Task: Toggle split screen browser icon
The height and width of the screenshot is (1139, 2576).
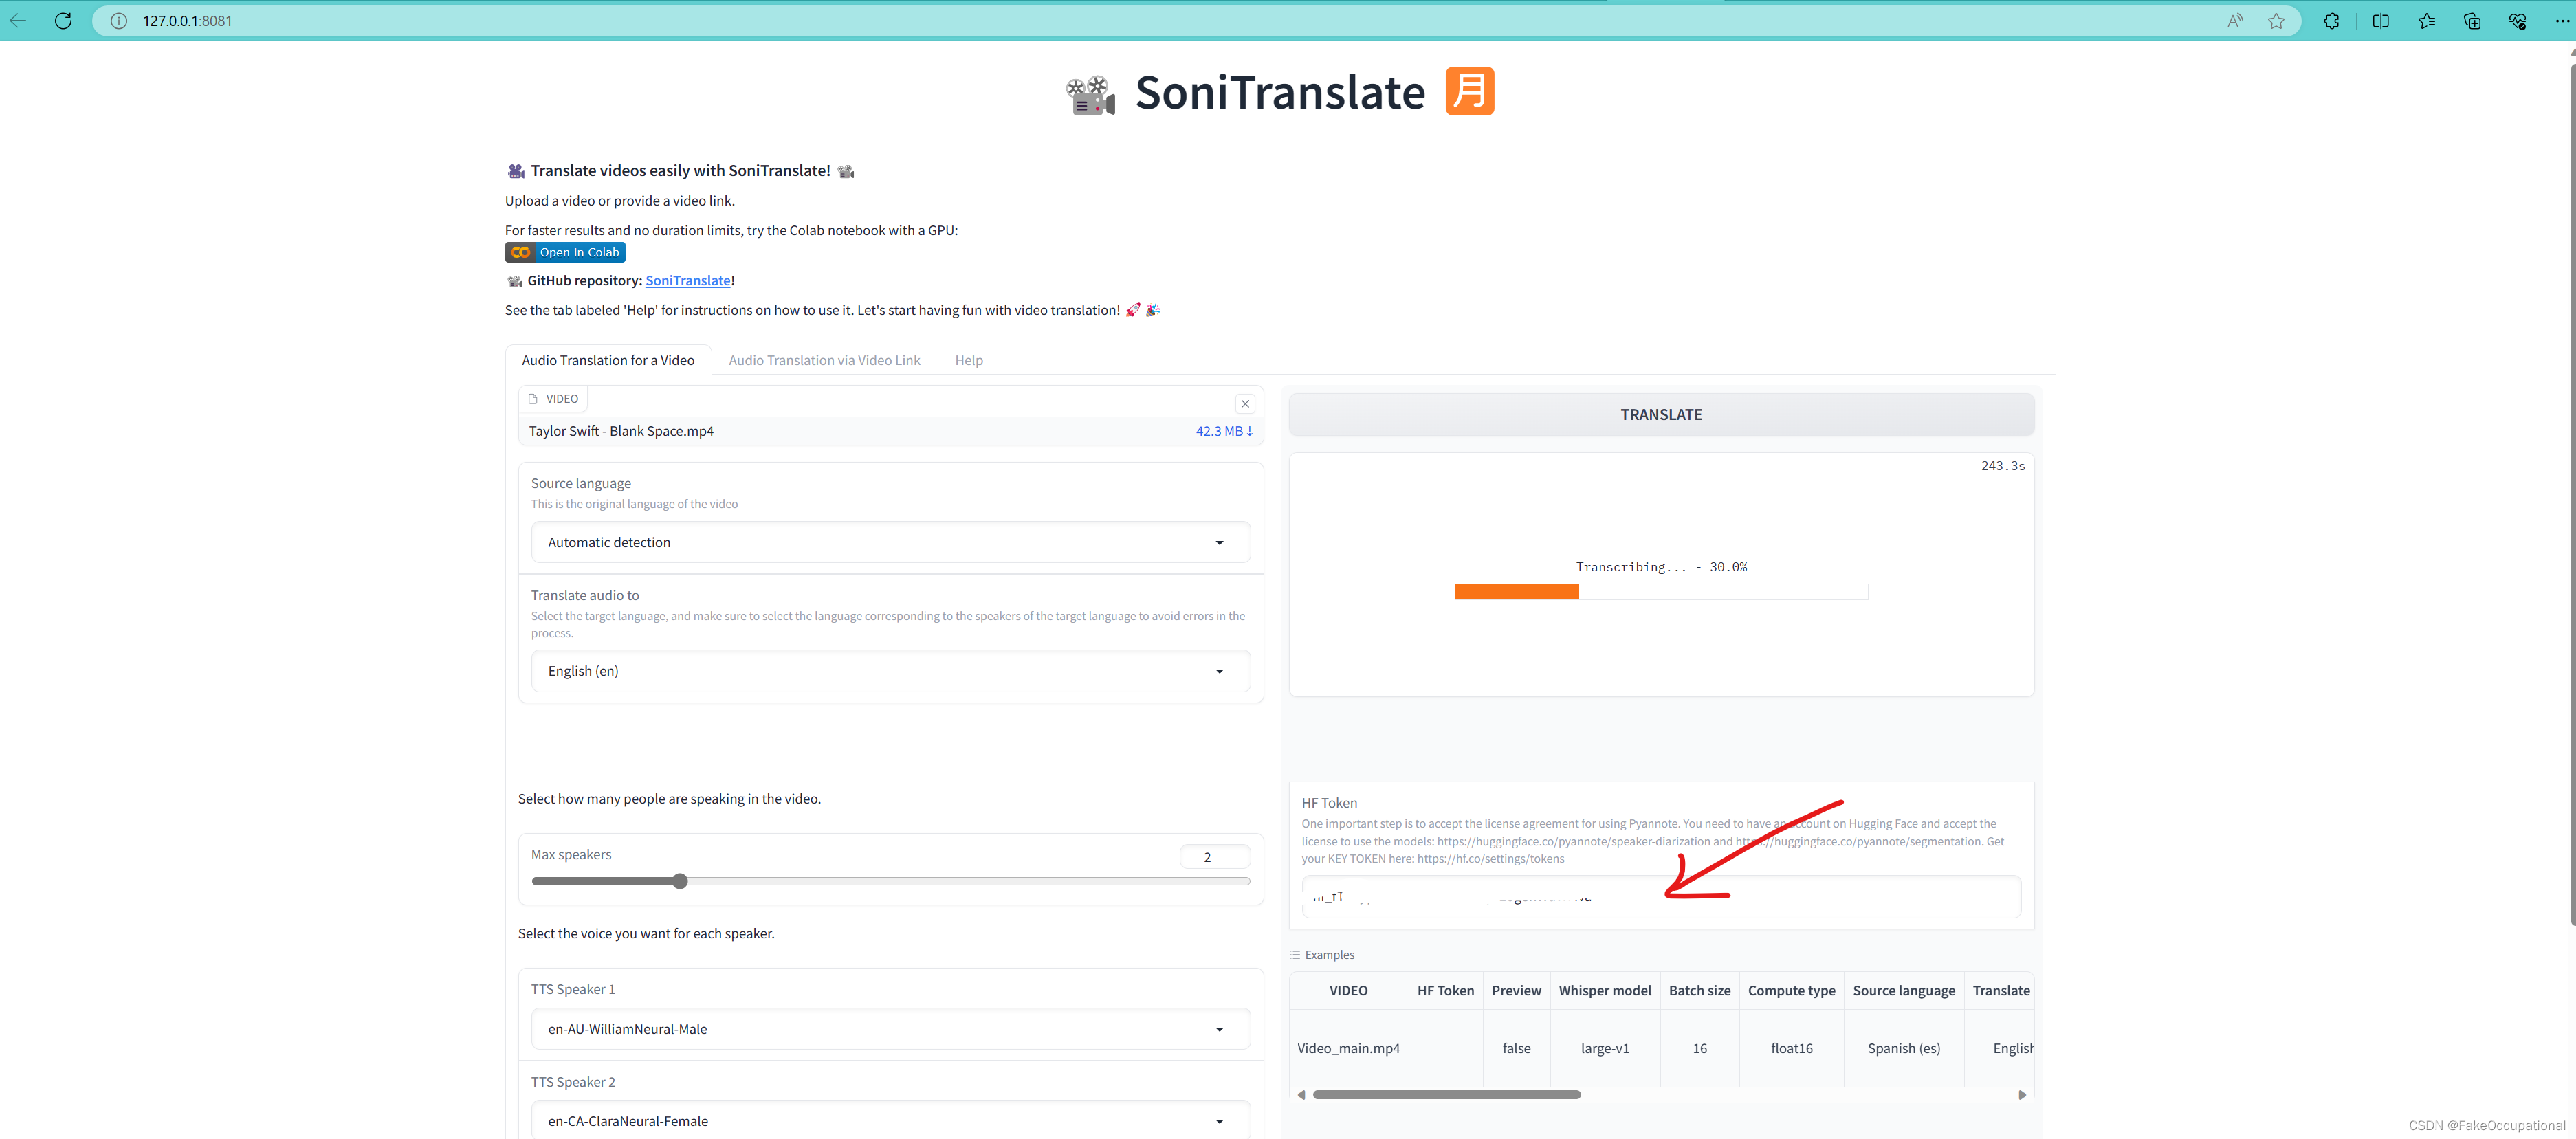Action: pos(2380,21)
